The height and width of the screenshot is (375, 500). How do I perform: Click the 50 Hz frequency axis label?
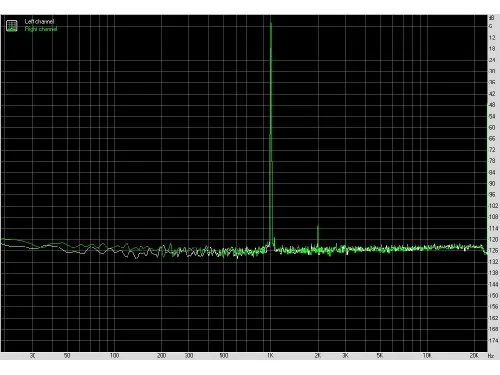point(67,356)
